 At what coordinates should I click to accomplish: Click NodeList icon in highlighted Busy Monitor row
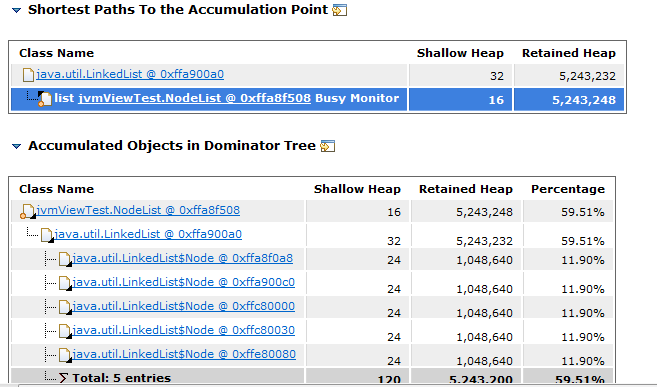(x=44, y=99)
